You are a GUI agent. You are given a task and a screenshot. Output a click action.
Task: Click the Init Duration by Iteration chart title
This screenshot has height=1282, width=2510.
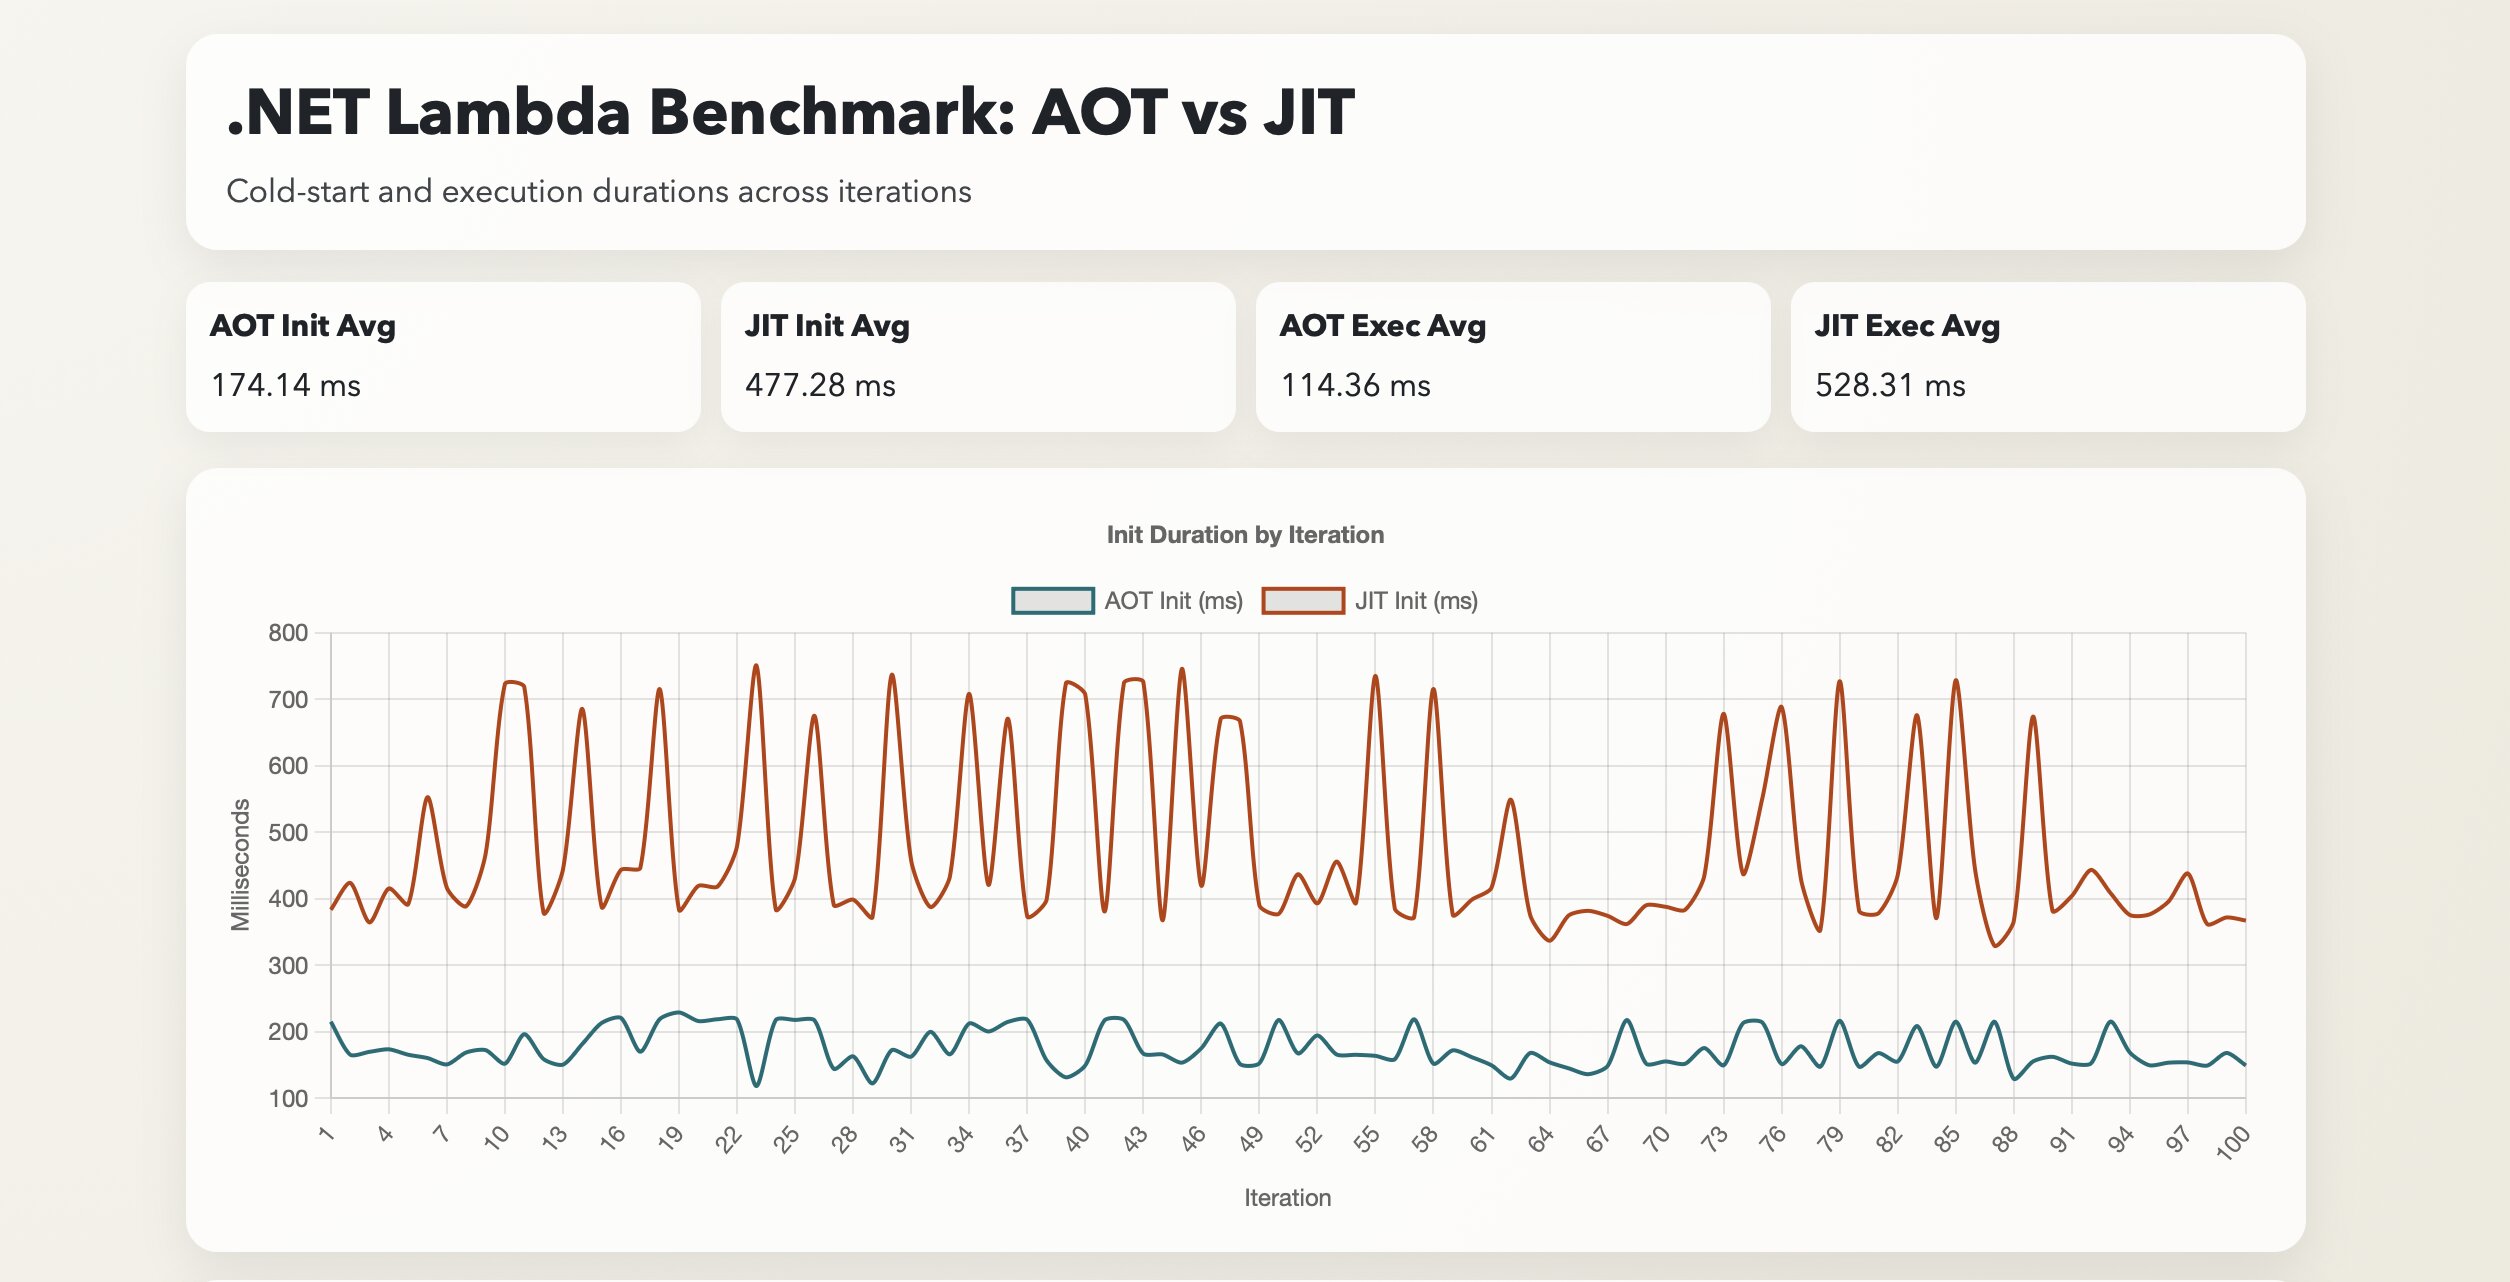pyautogui.click(x=1244, y=534)
